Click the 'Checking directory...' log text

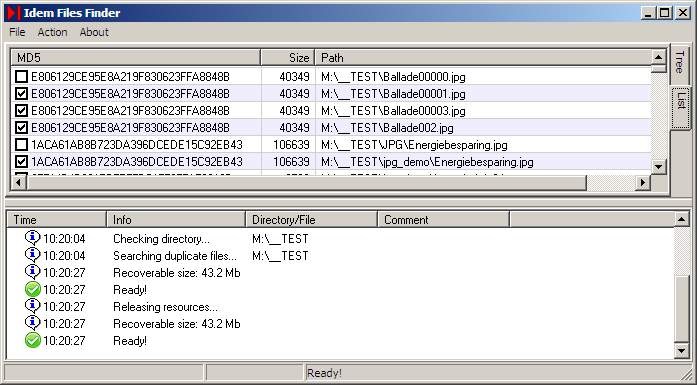pos(161,239)
